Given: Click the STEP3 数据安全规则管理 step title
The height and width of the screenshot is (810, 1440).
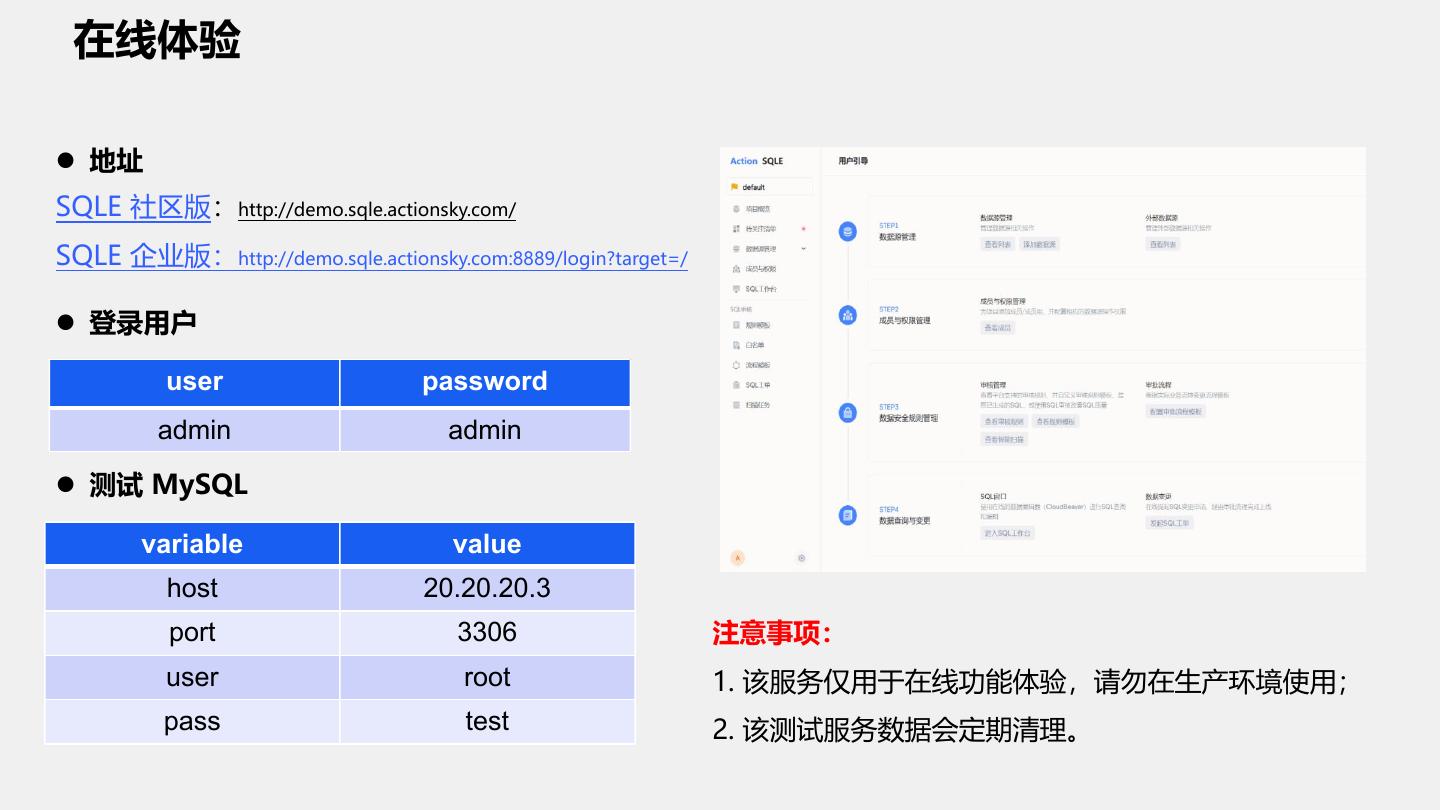Looking at the screenshot, I should point(908,419).
